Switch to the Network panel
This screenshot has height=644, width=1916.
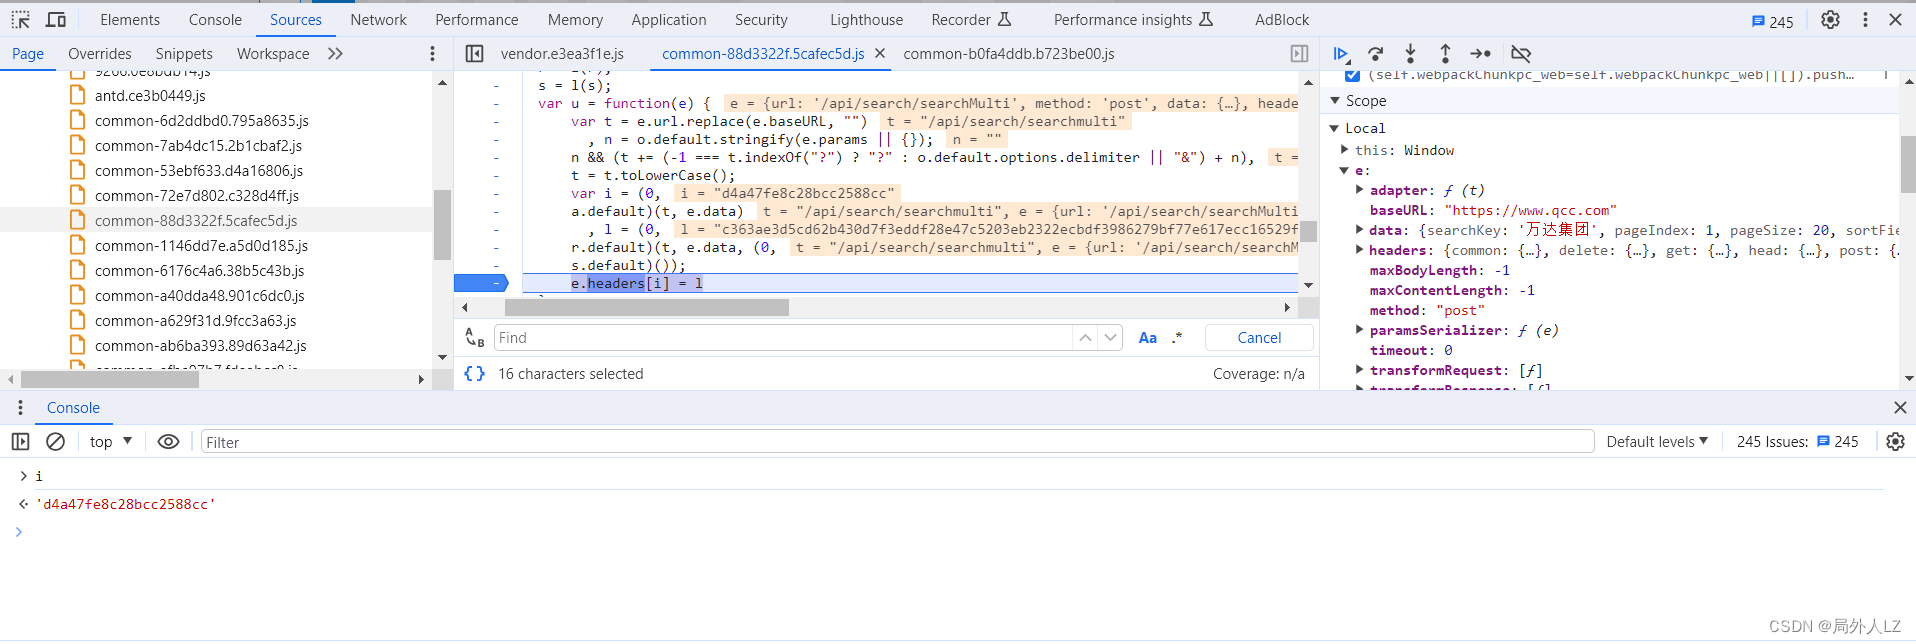(378, 20)
